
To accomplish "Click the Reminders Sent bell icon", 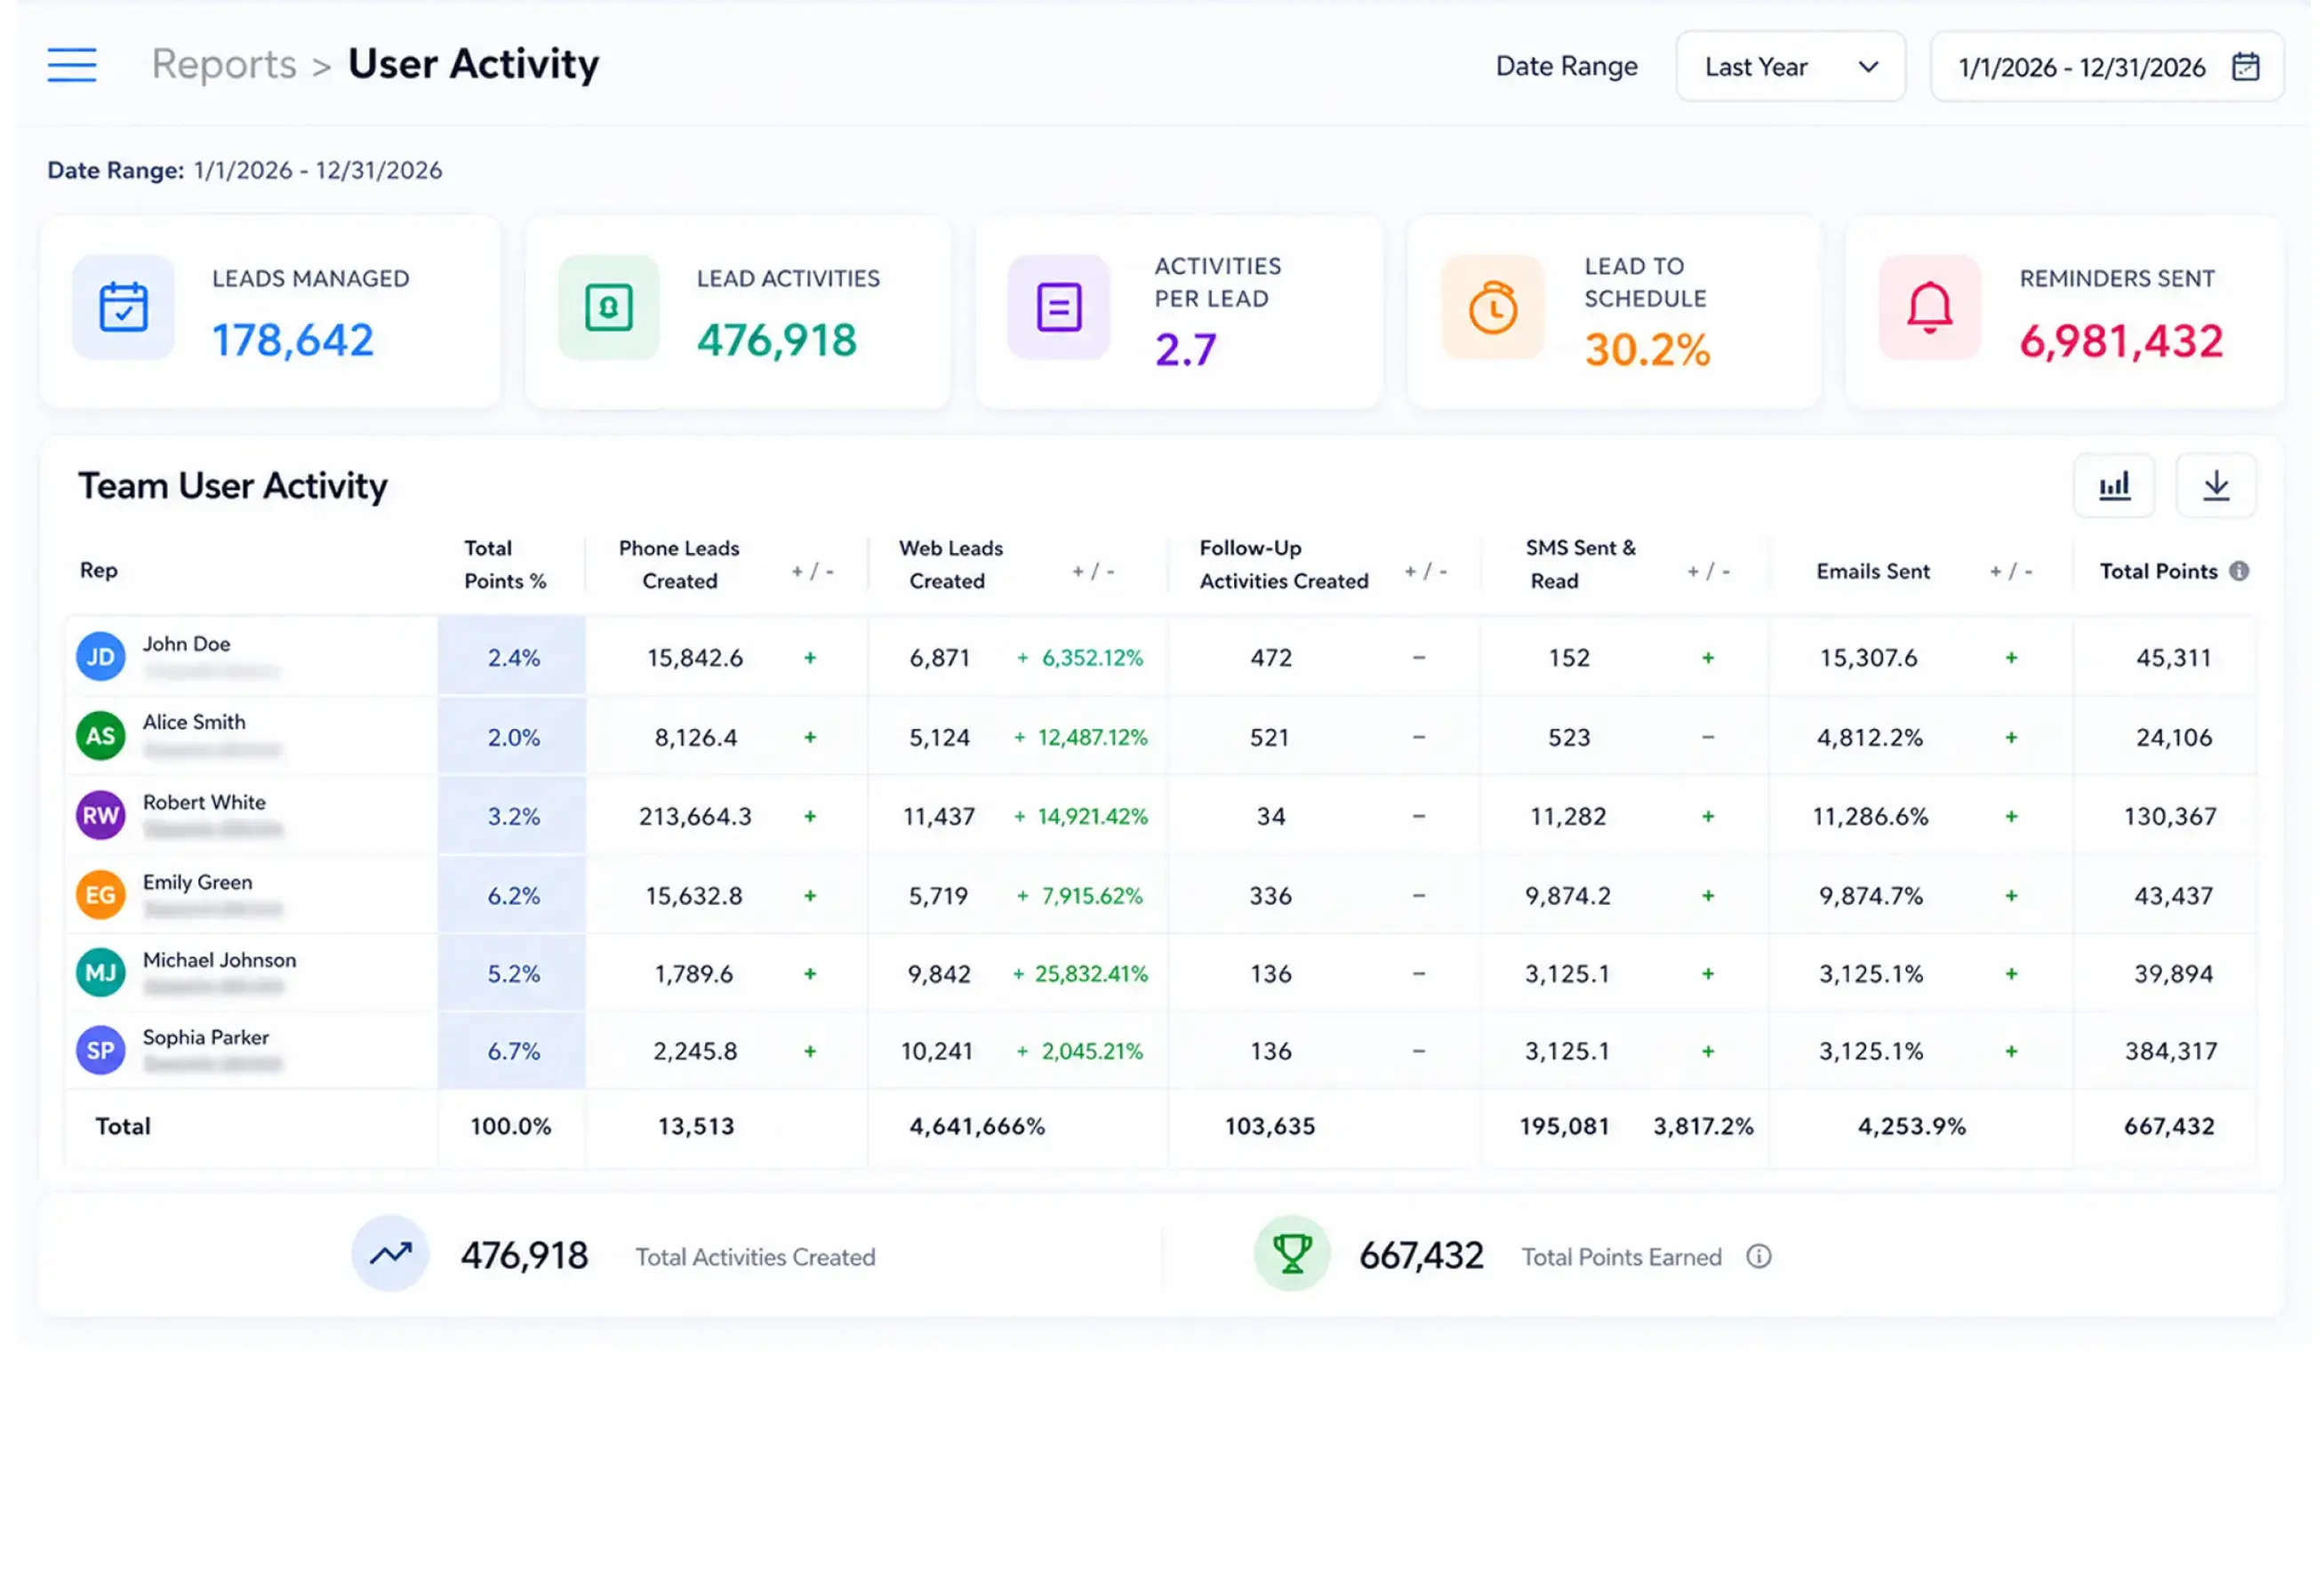I will [x=1930, y=307].
